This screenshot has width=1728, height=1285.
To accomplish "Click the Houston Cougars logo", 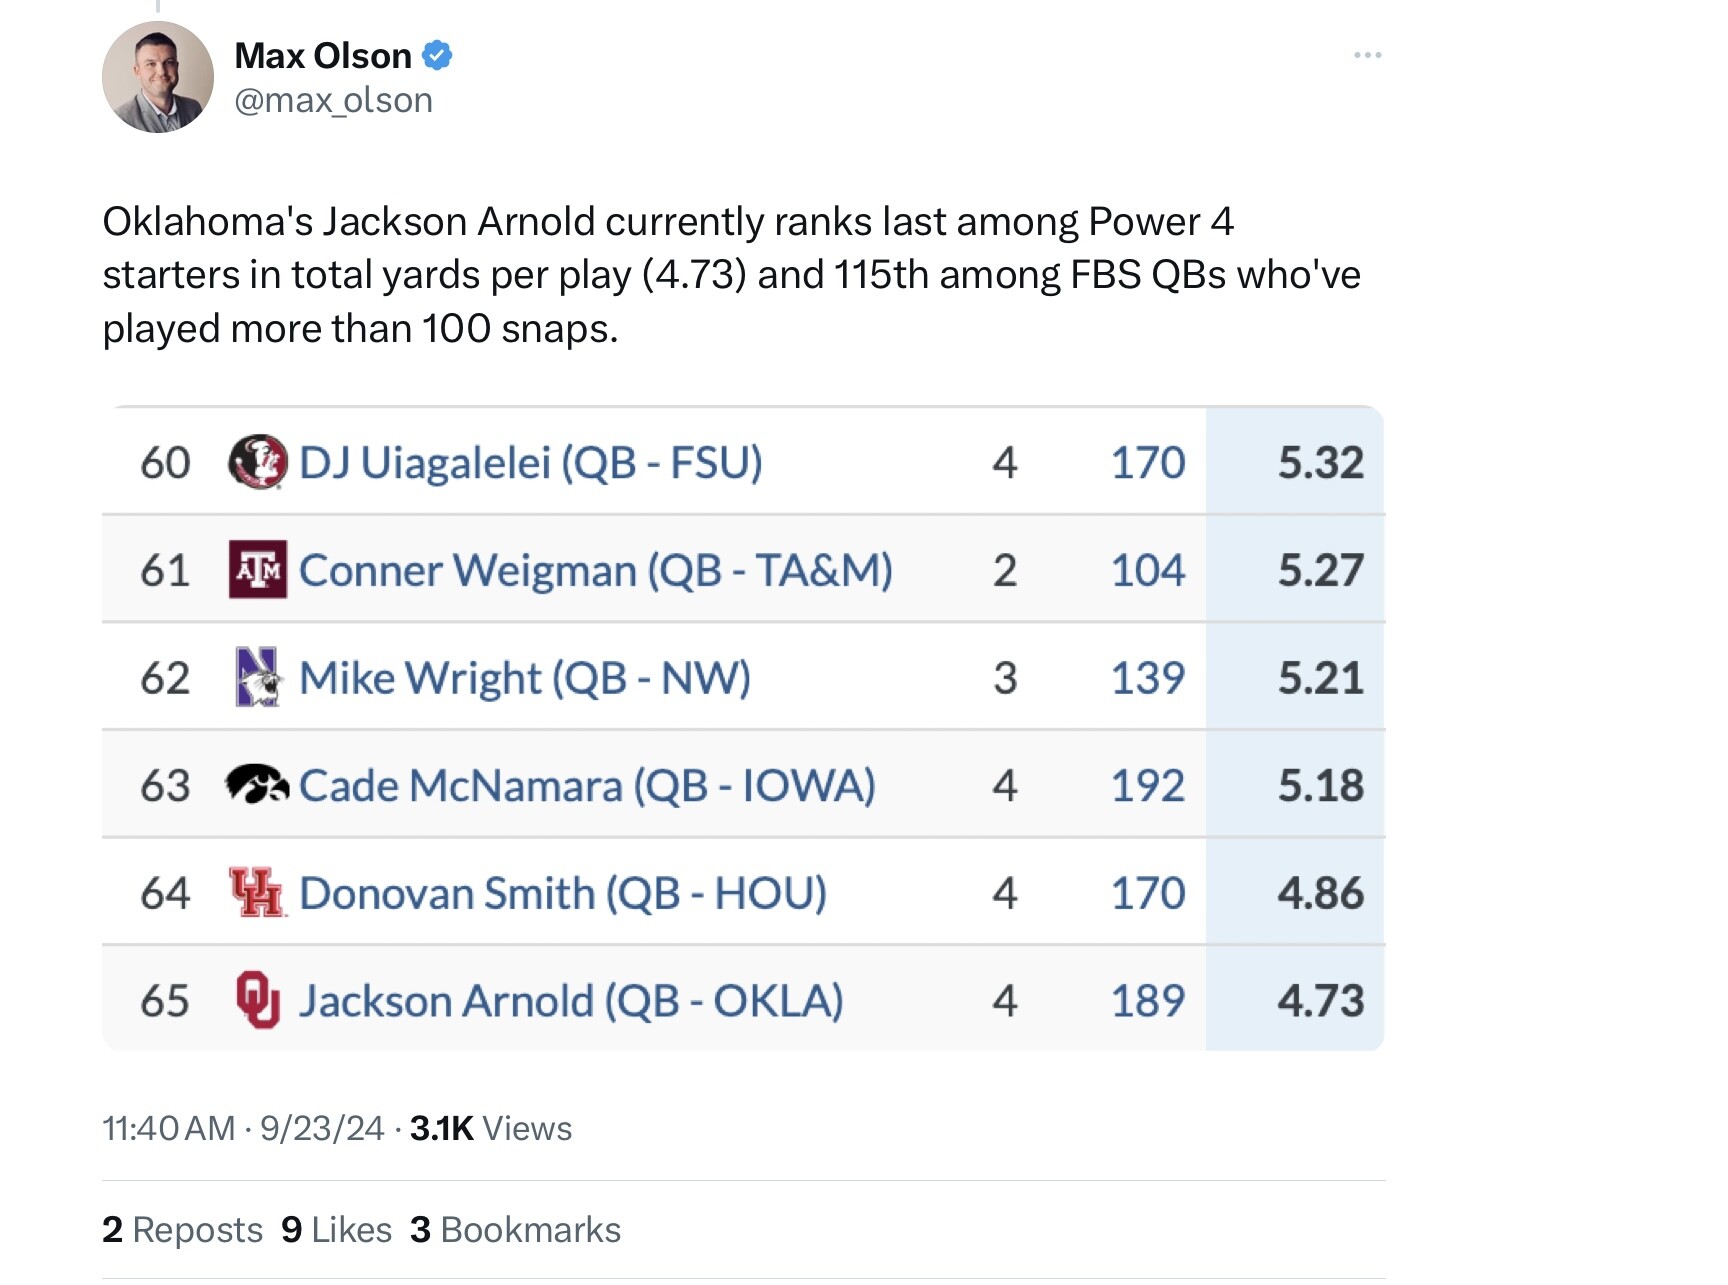I will tap(257, 892).
